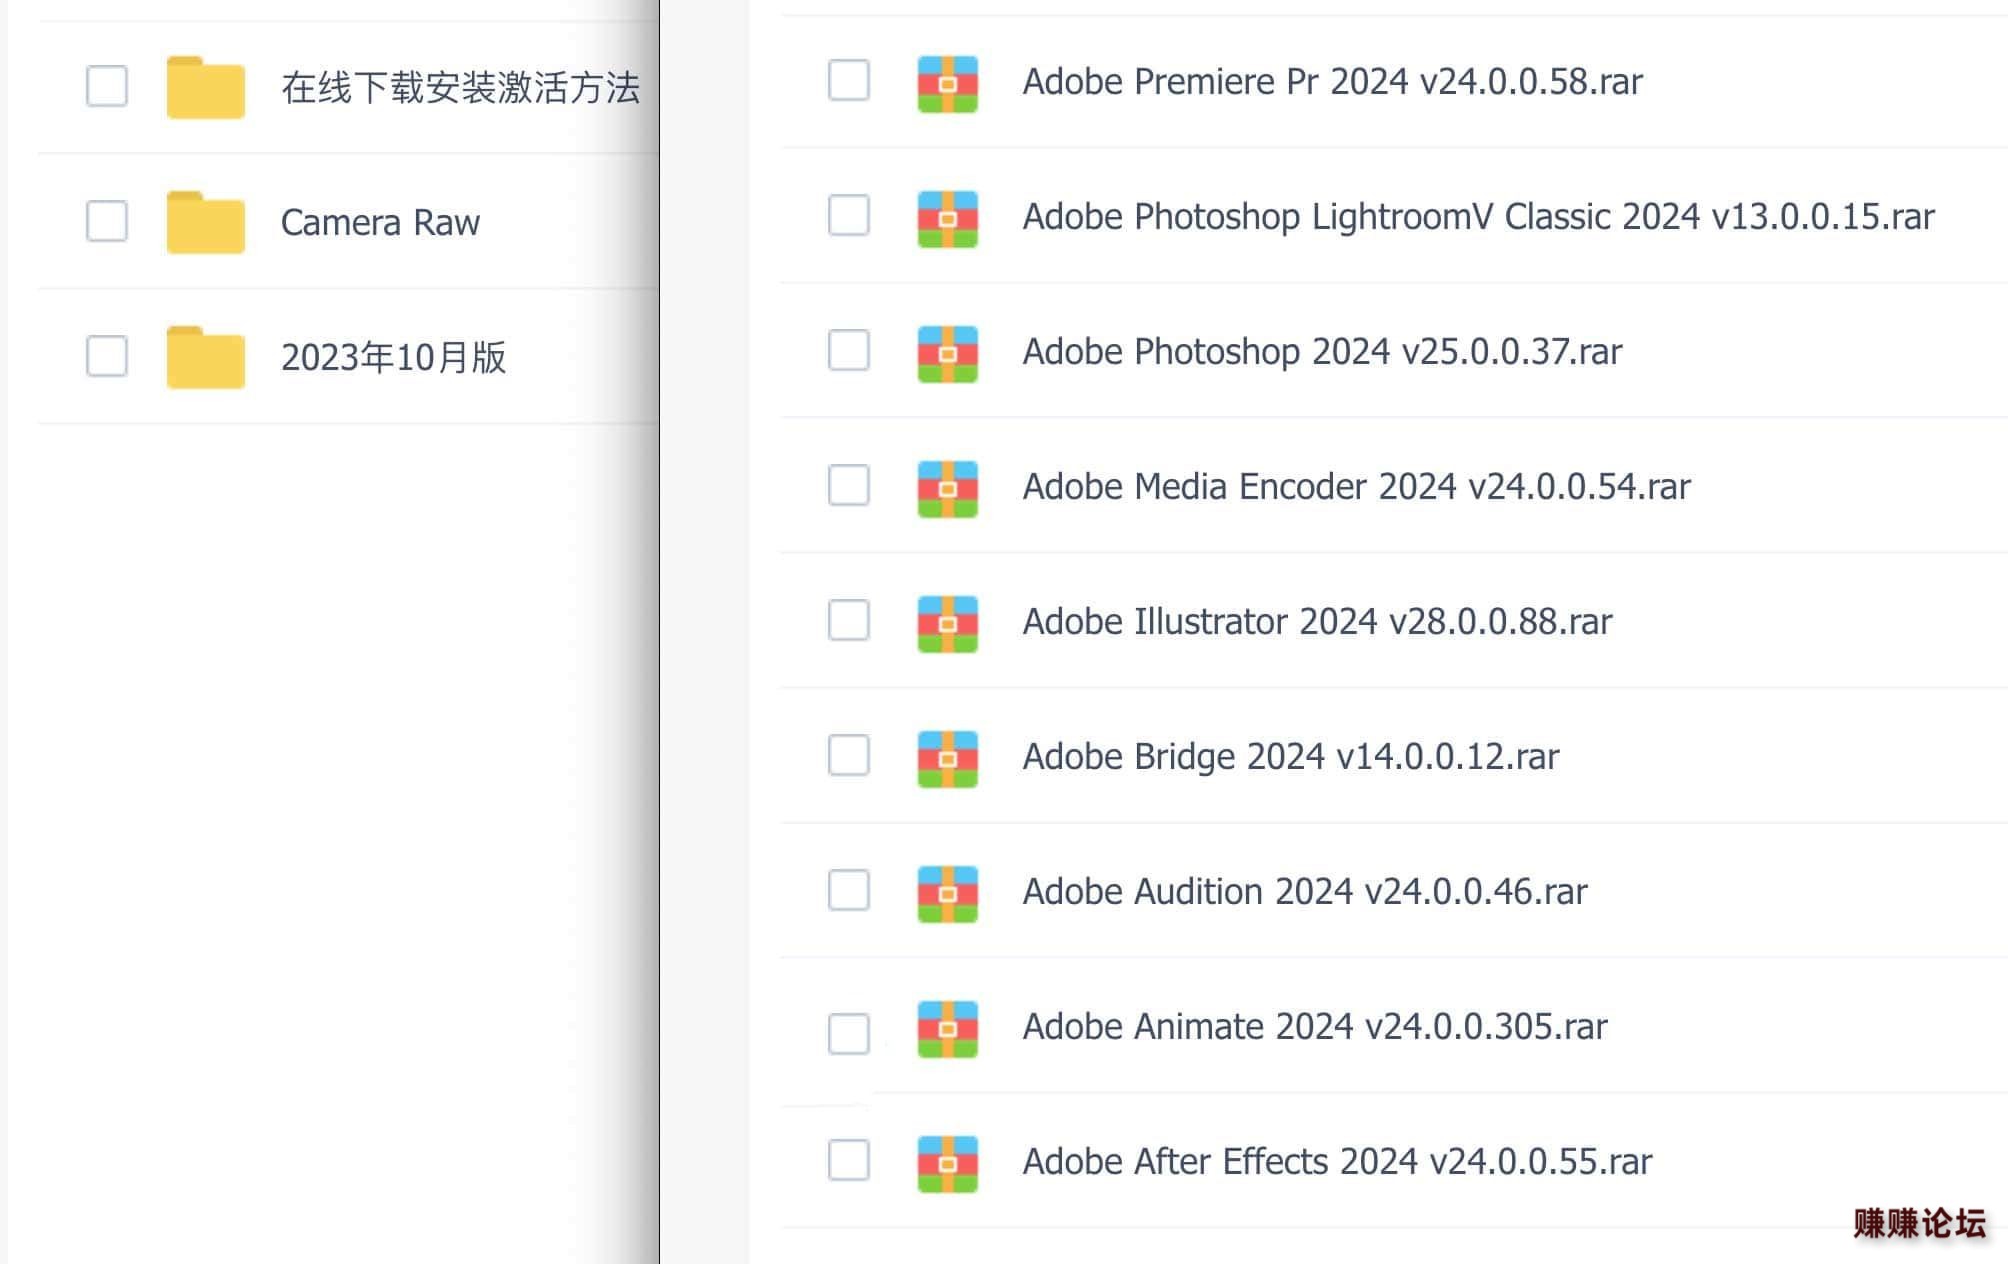Select the Lightroom Classic 2024 checkbox
The height and width of the screenshot is (1264, 2008).
849,215
